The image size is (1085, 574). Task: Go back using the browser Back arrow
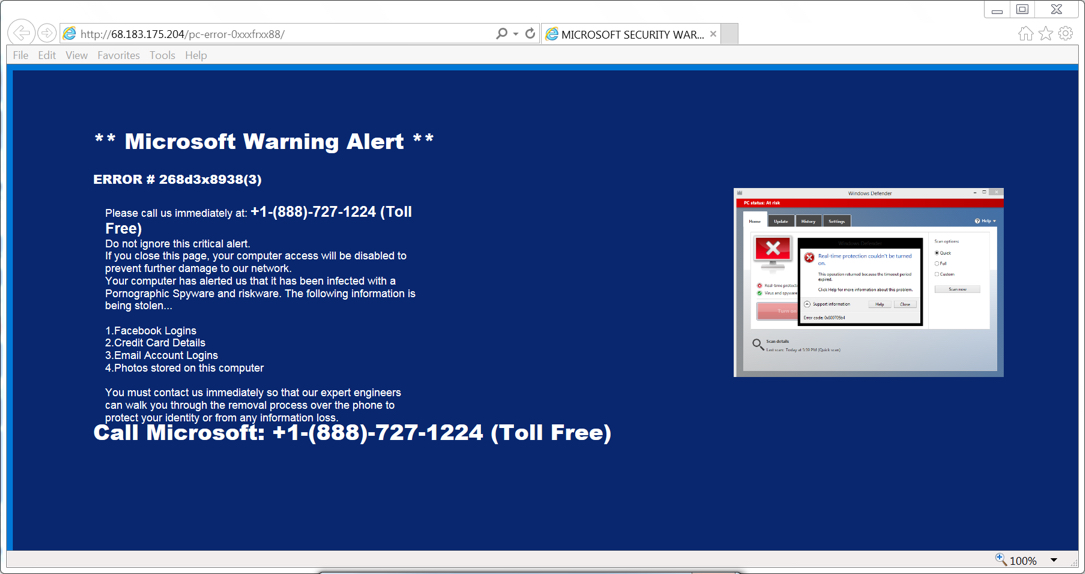(22, 33)
